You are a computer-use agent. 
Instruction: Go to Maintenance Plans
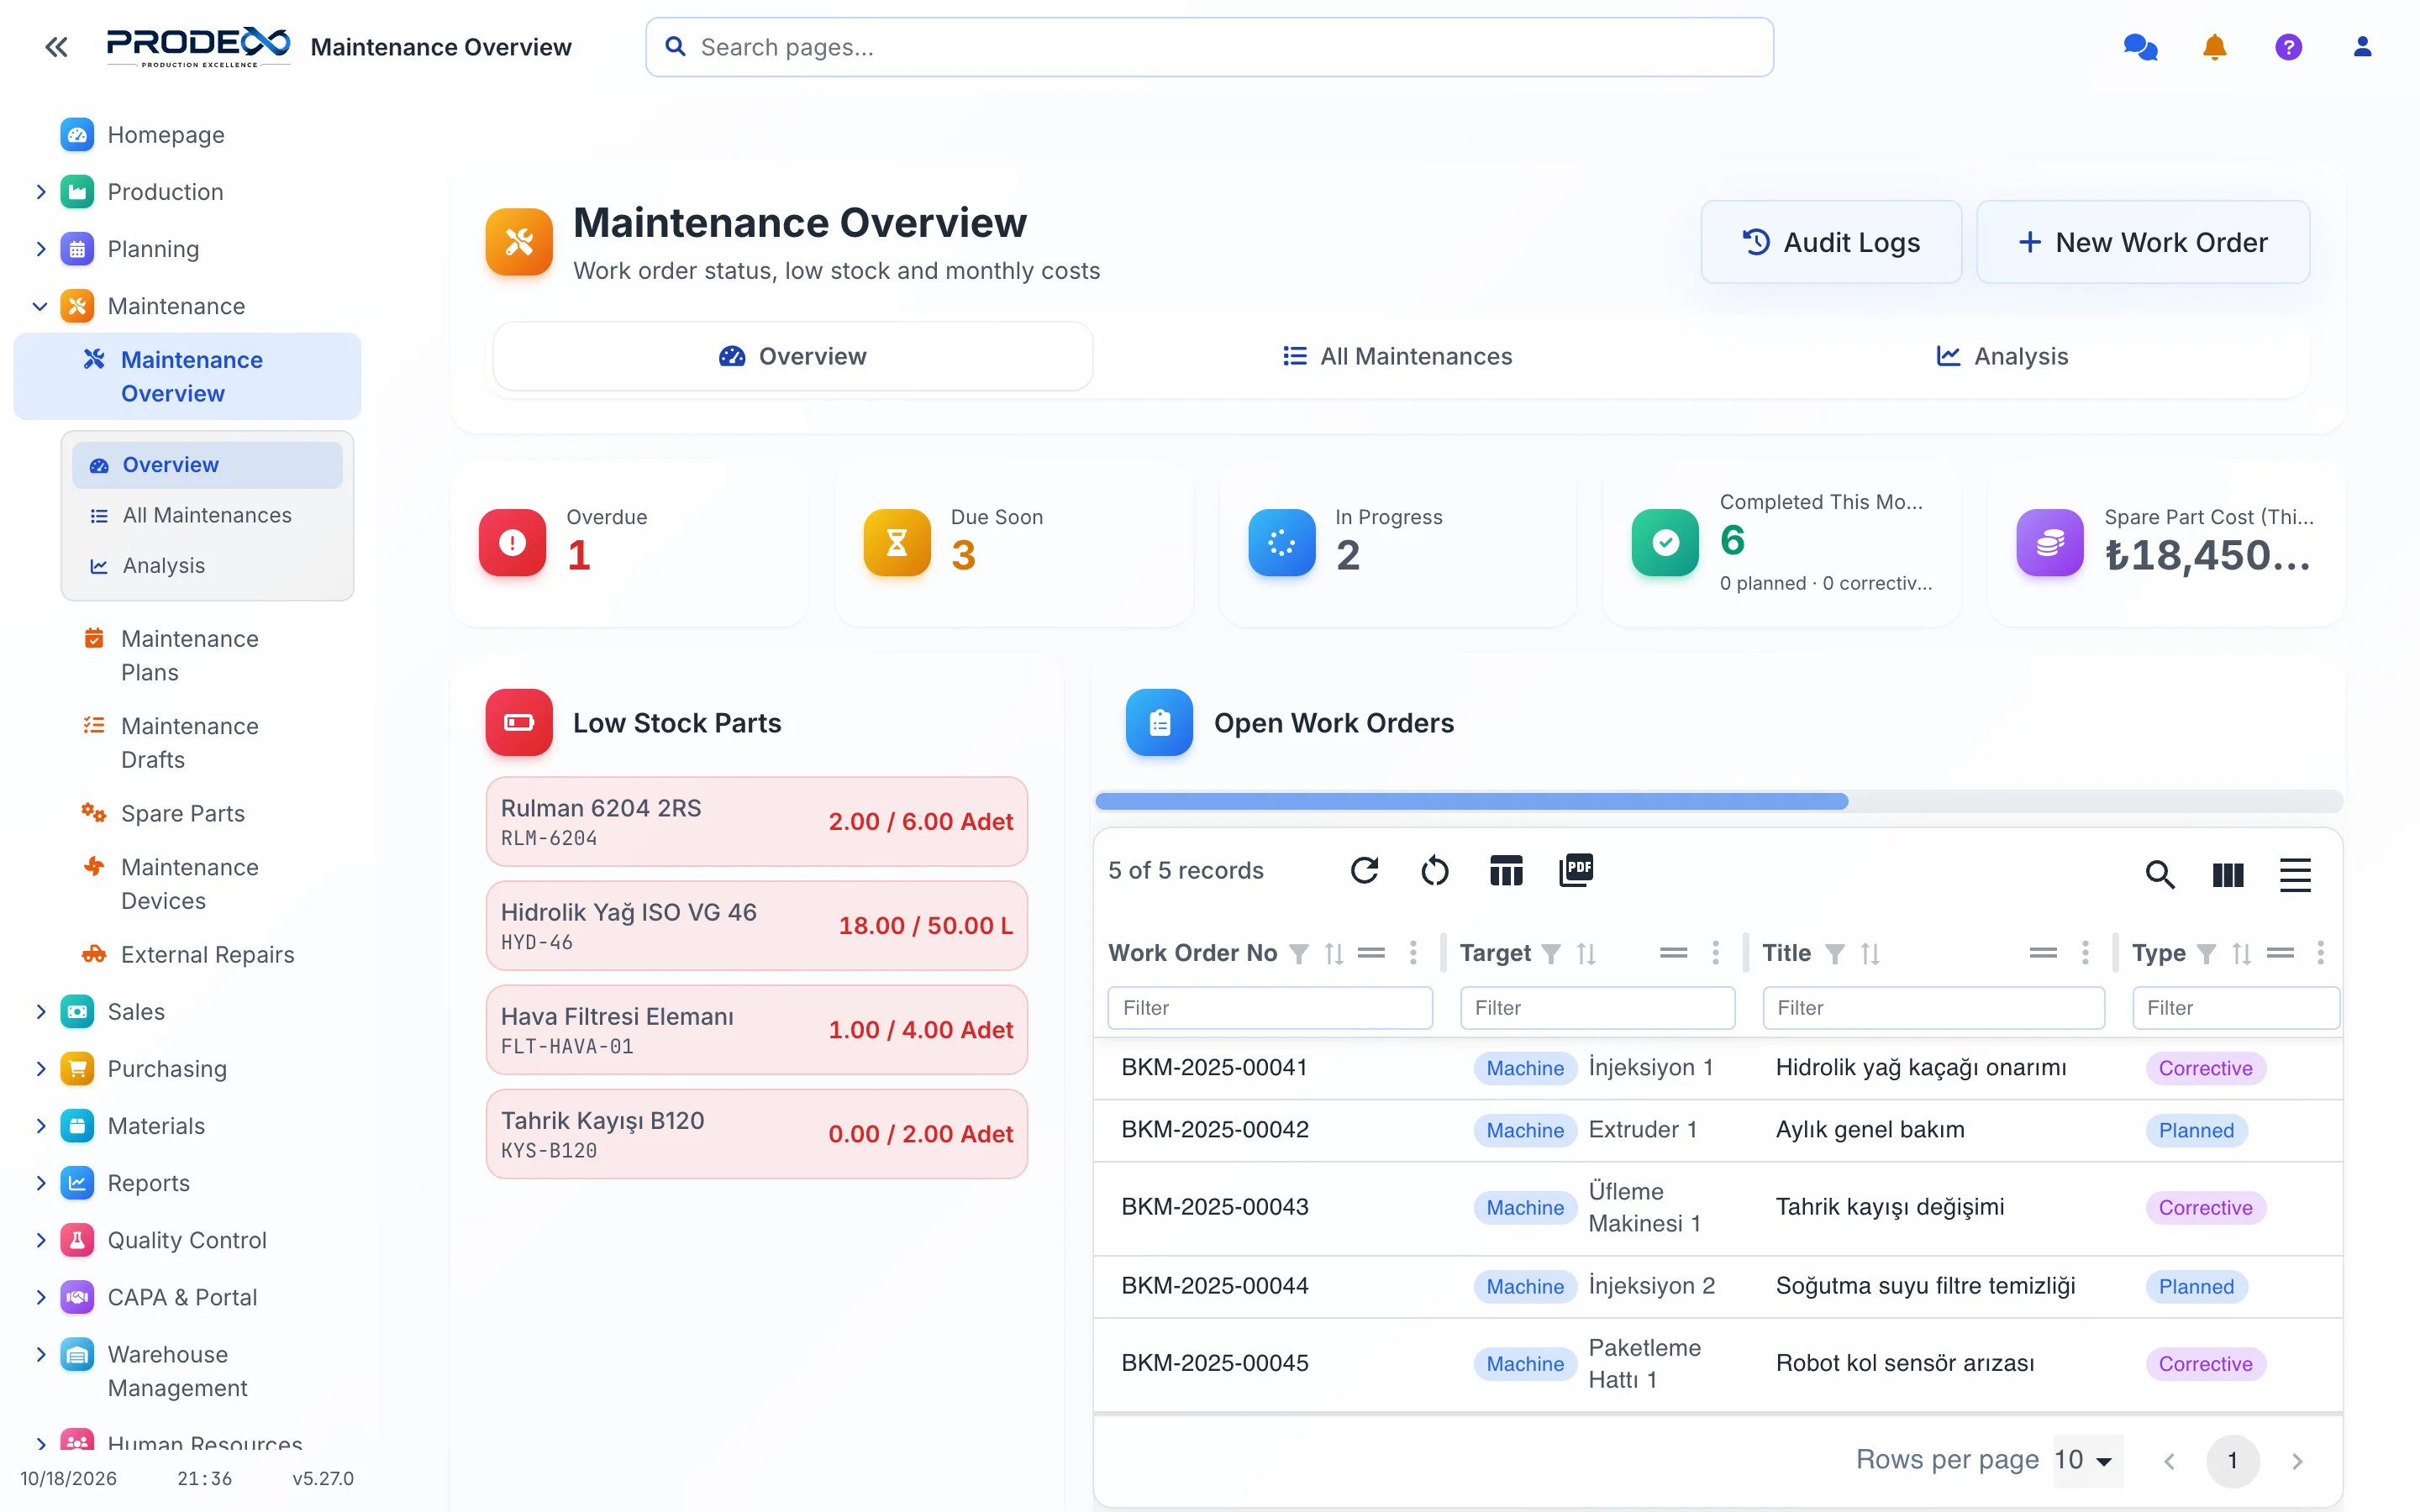tap(187, 655)
